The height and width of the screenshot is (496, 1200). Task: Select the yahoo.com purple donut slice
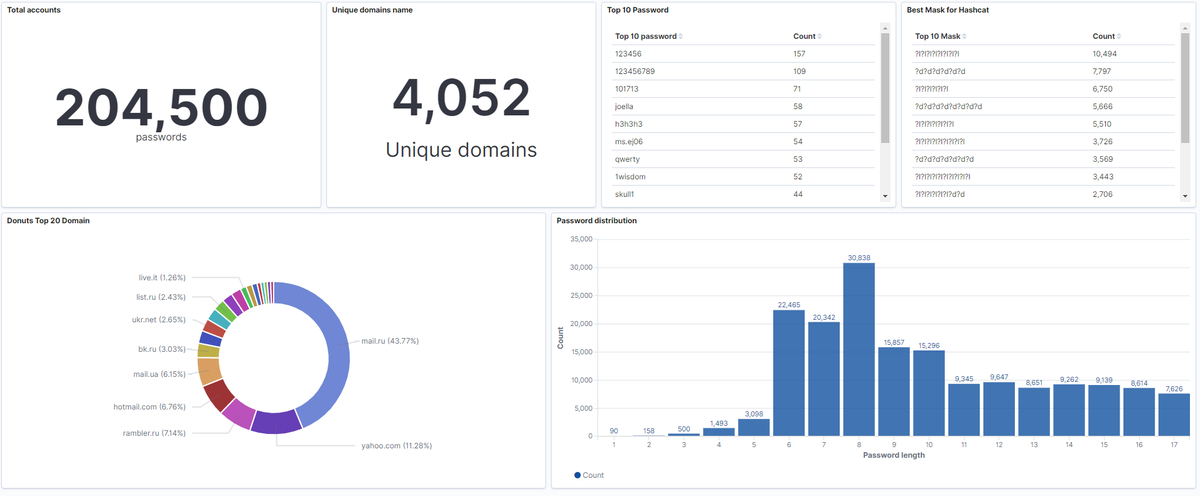click(276, 422)
